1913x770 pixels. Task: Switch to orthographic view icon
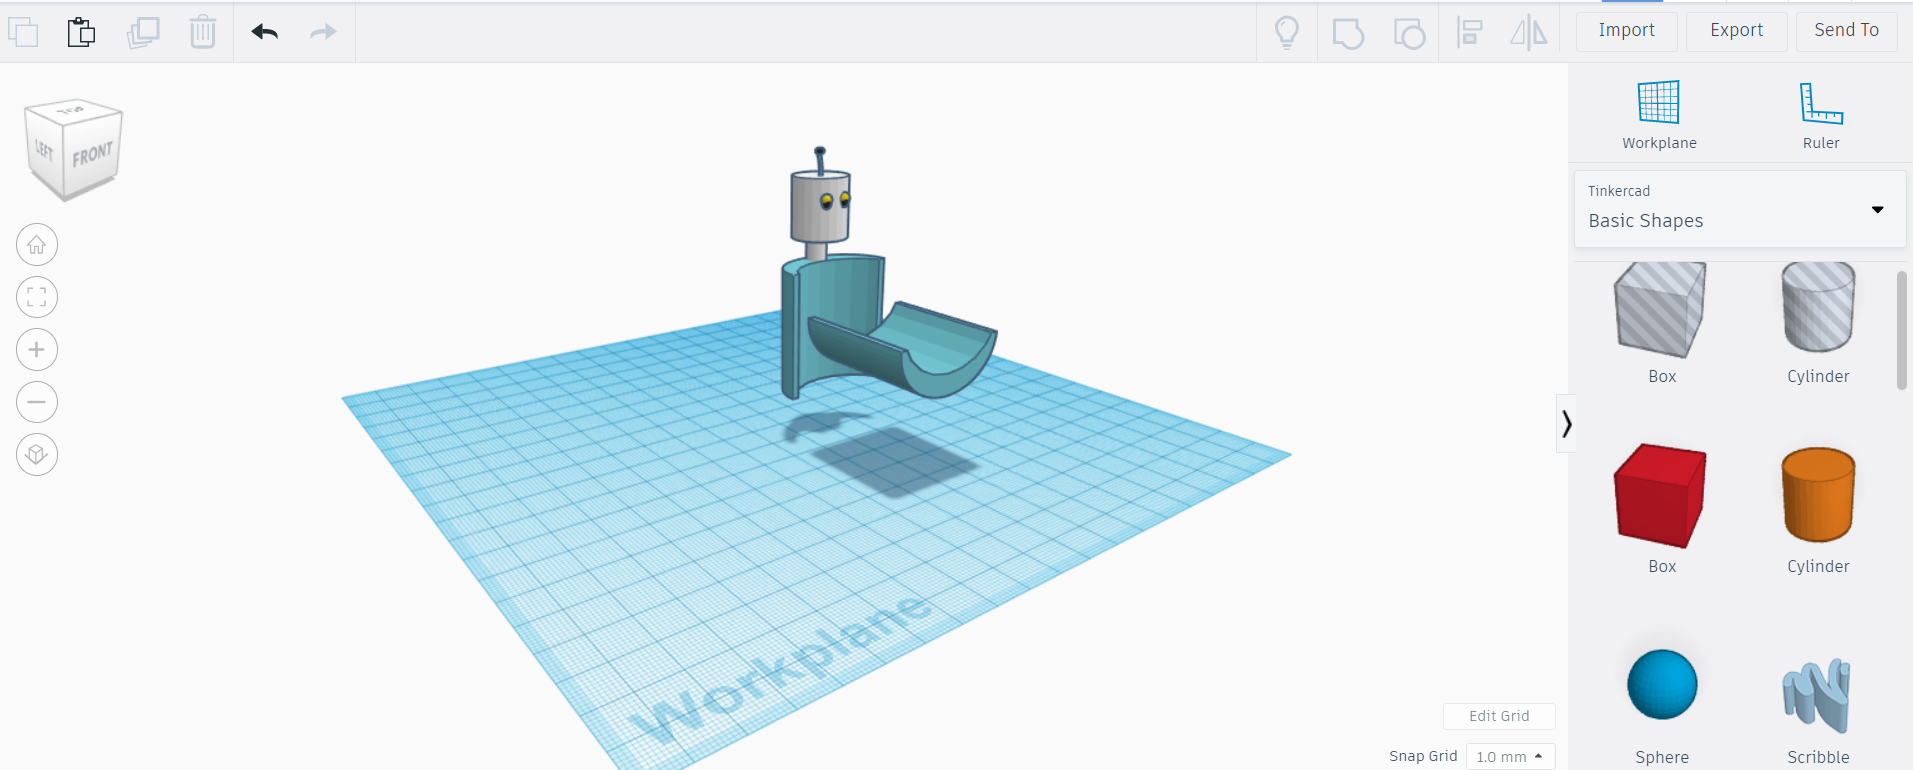coord(37,455)
